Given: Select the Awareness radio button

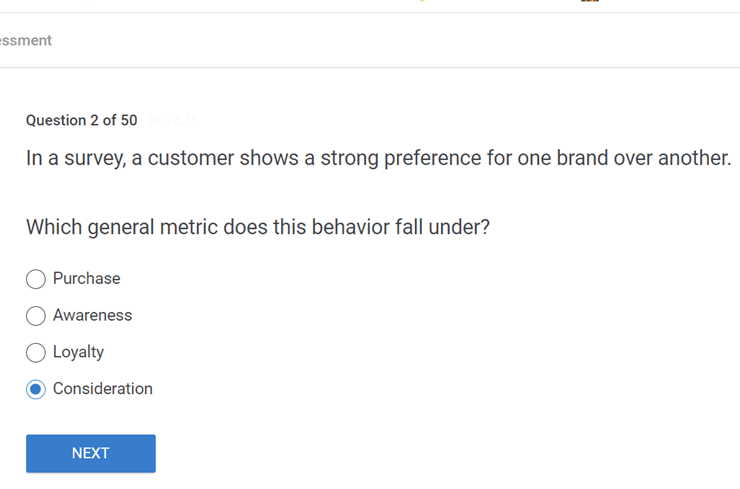Looking at the screenshot, I should pyautogui.click(x=36, y=316).
